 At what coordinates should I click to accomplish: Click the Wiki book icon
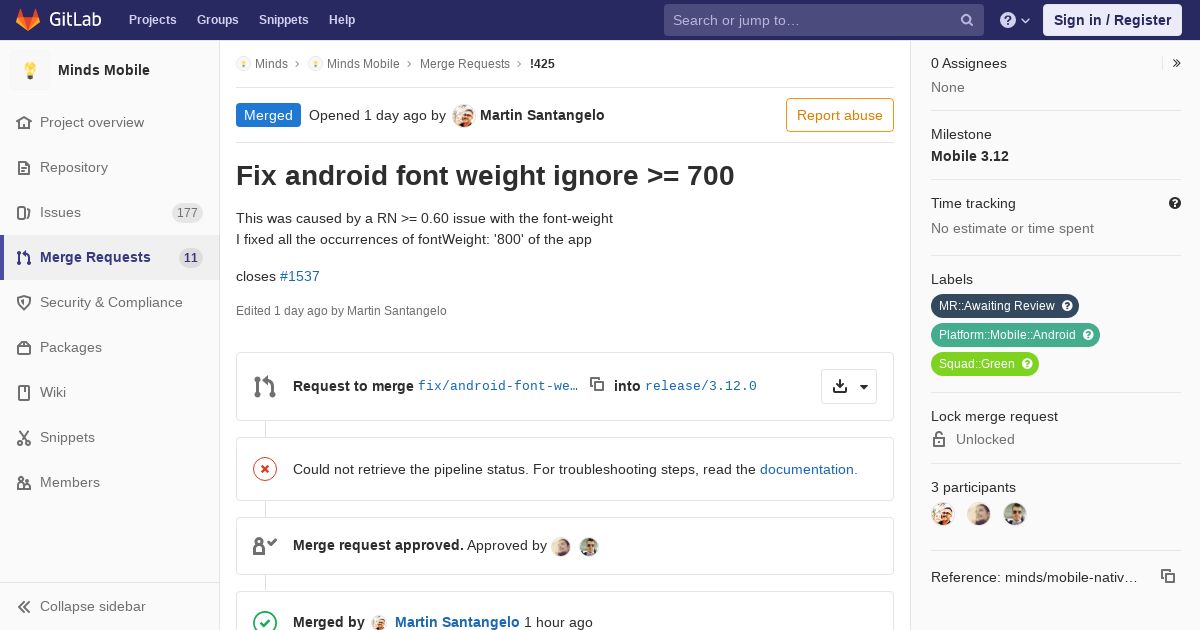[x=24, y=392]
